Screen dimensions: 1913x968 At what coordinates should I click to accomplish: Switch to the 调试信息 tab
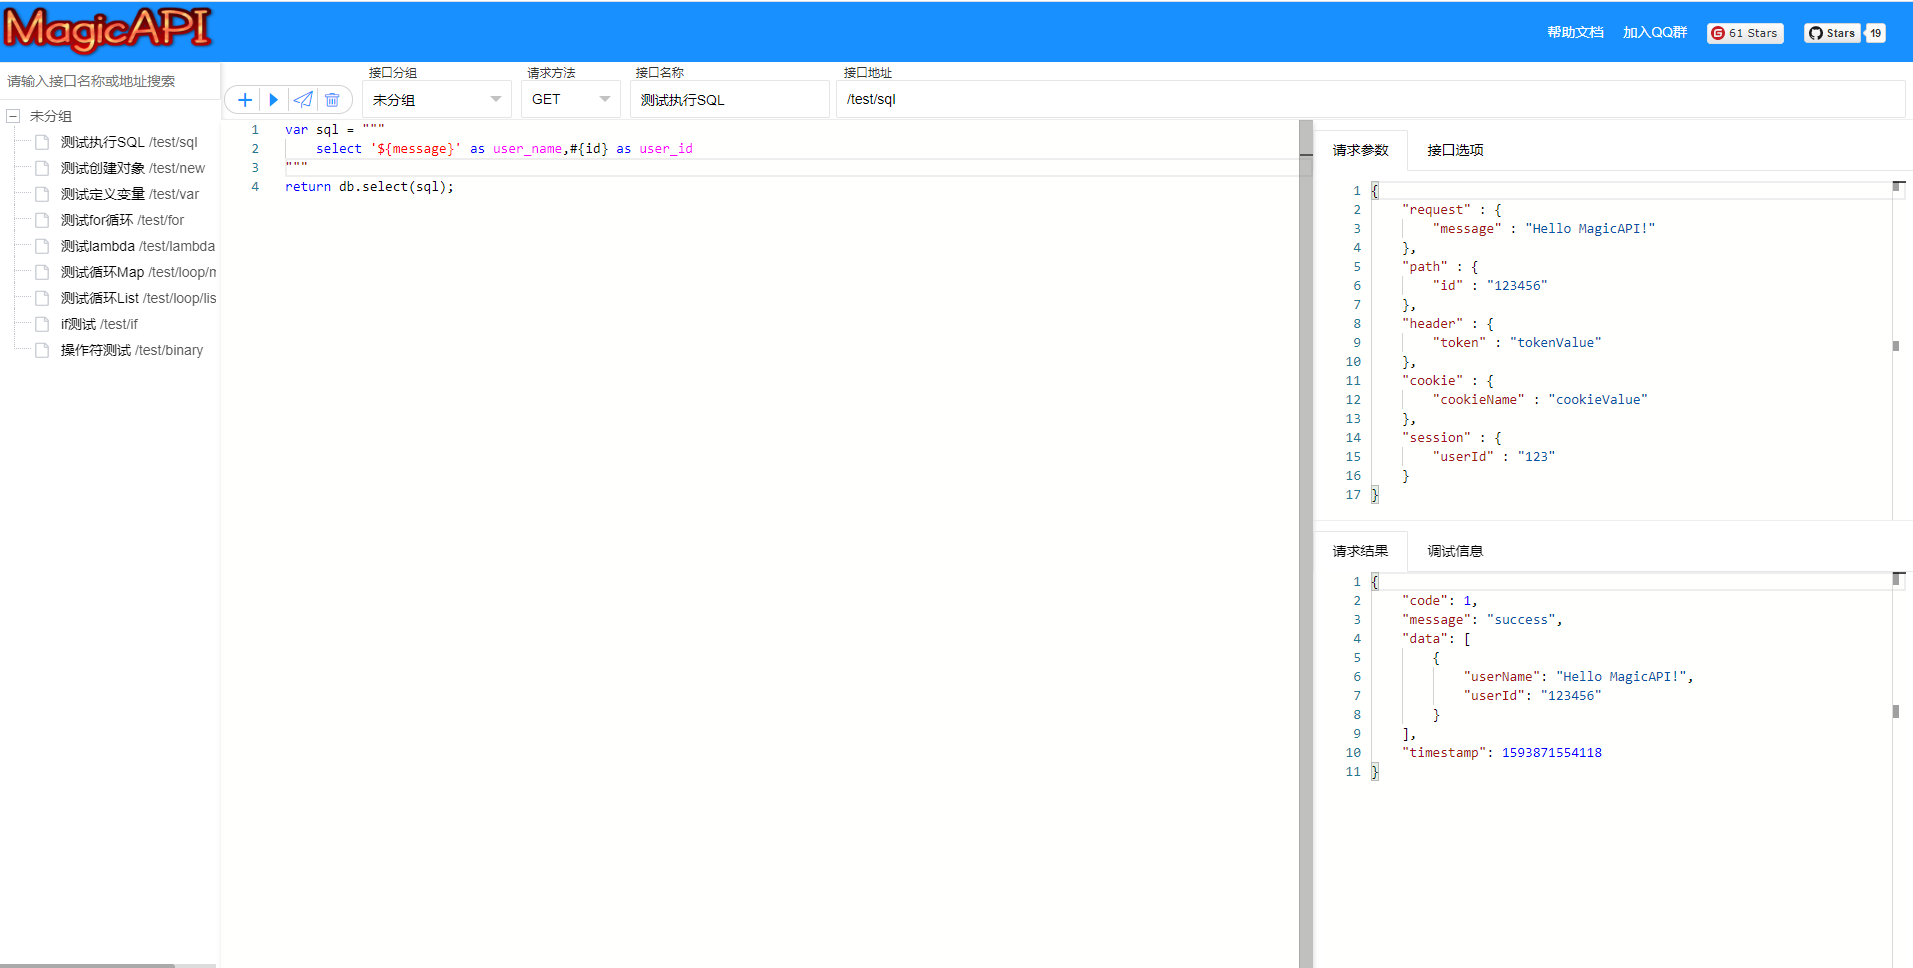coord(1455,551)
